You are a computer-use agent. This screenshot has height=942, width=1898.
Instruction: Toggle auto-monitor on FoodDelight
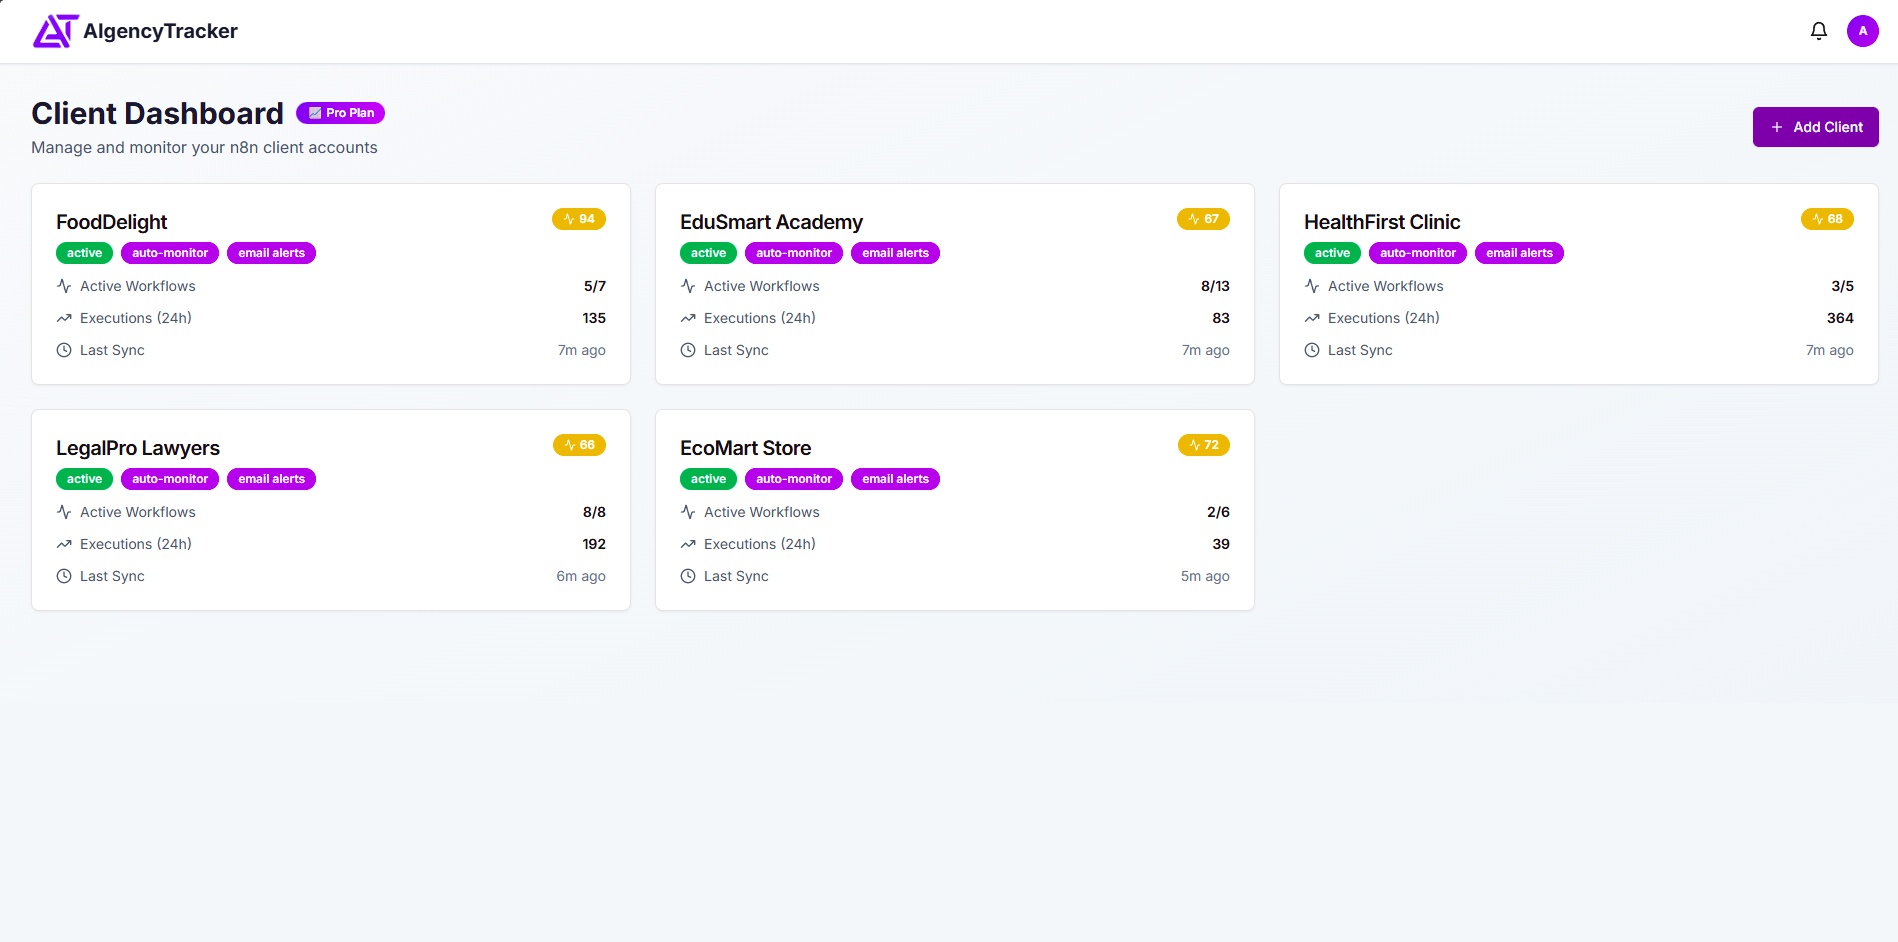(169, 253)
